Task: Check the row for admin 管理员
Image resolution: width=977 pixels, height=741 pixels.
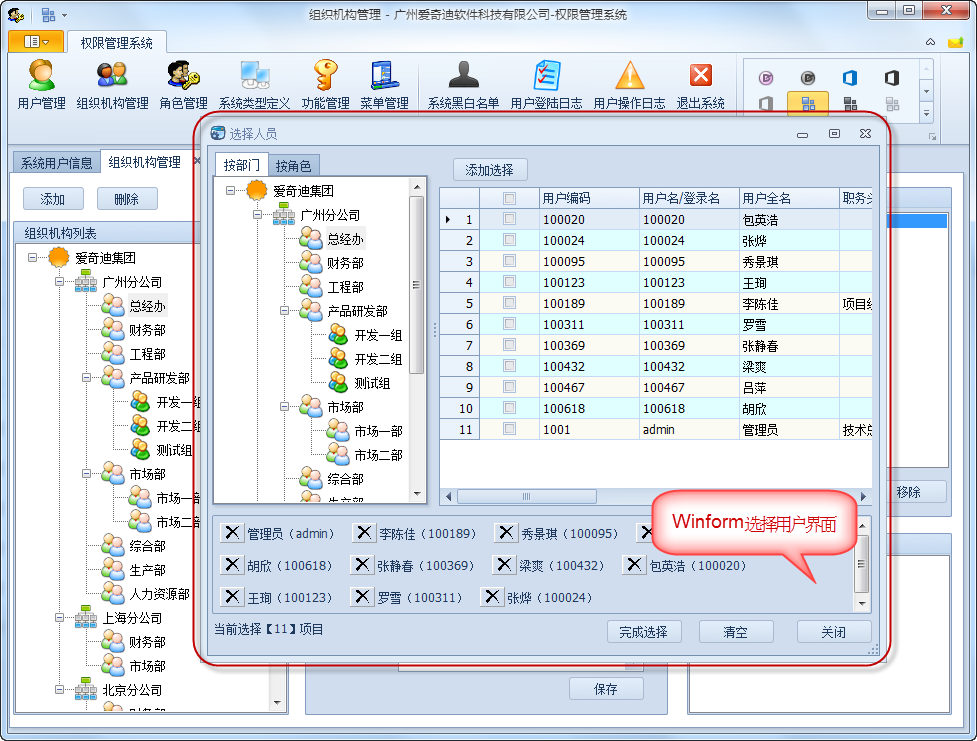Action: [x=510, y=429]
